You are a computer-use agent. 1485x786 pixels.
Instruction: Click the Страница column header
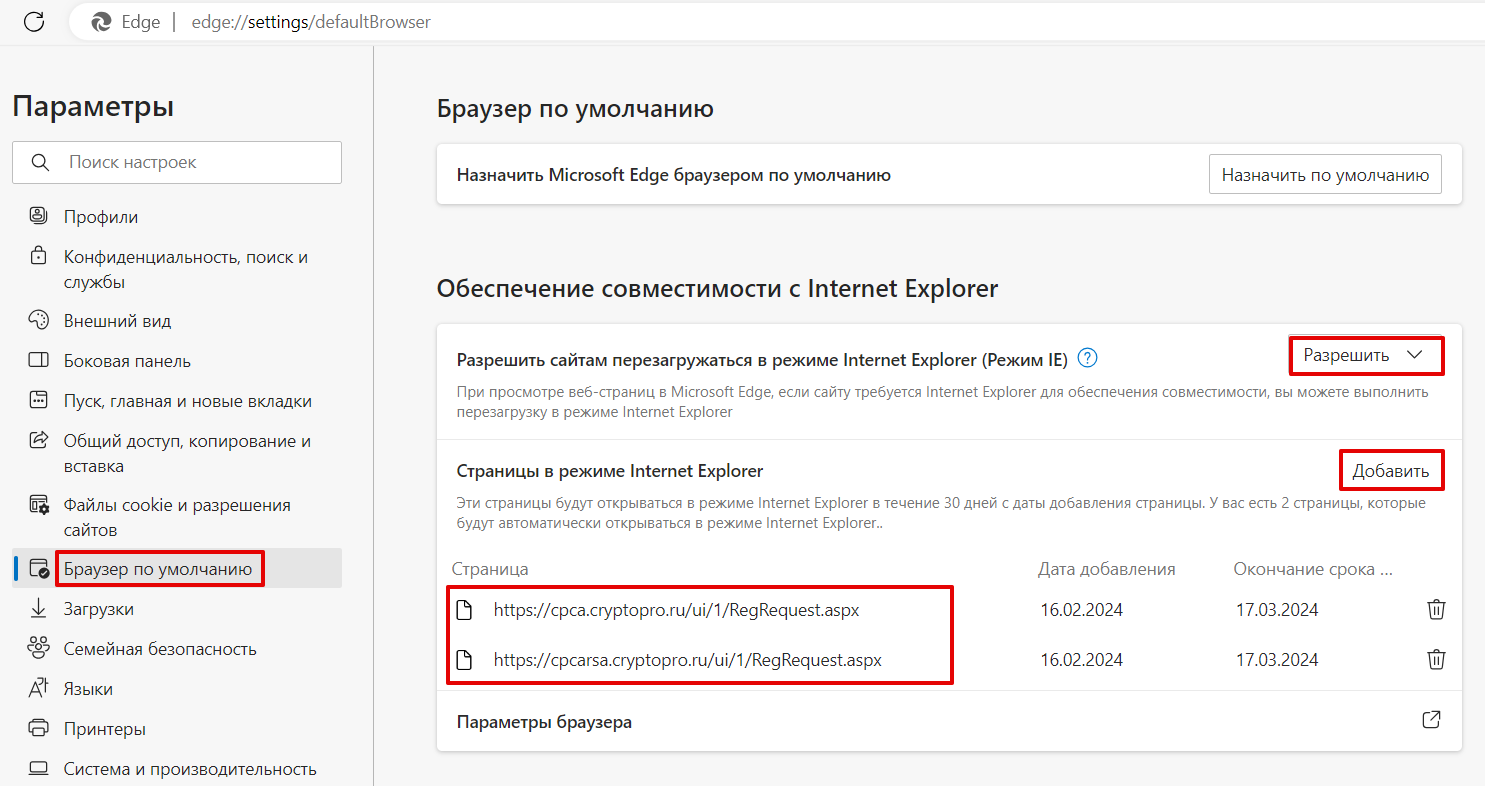(x=490, y=569)
